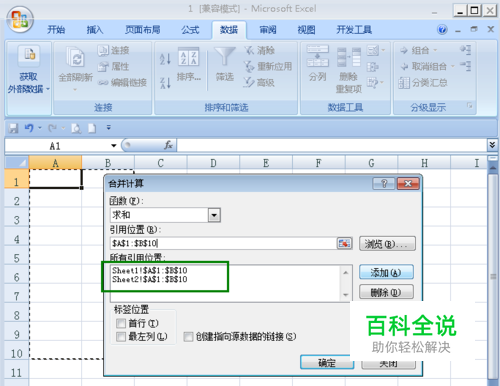Click the Filter (筛选) funnel icon
500x386 pixels.
click(224, 57)
